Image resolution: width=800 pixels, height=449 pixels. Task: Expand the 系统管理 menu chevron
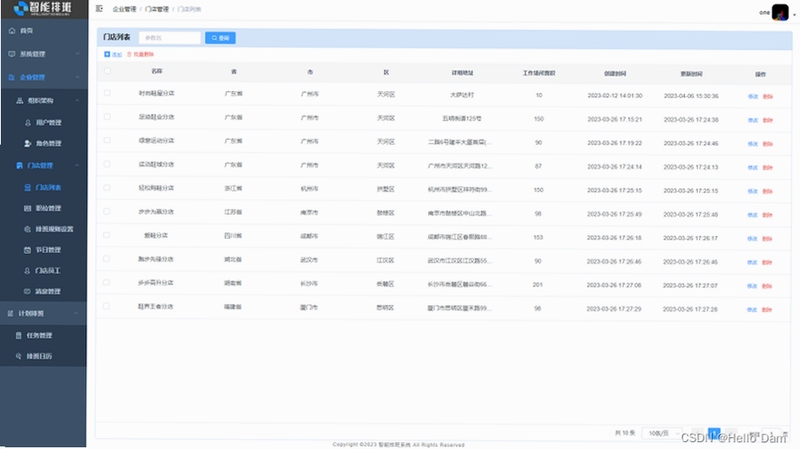coord(78,54)
